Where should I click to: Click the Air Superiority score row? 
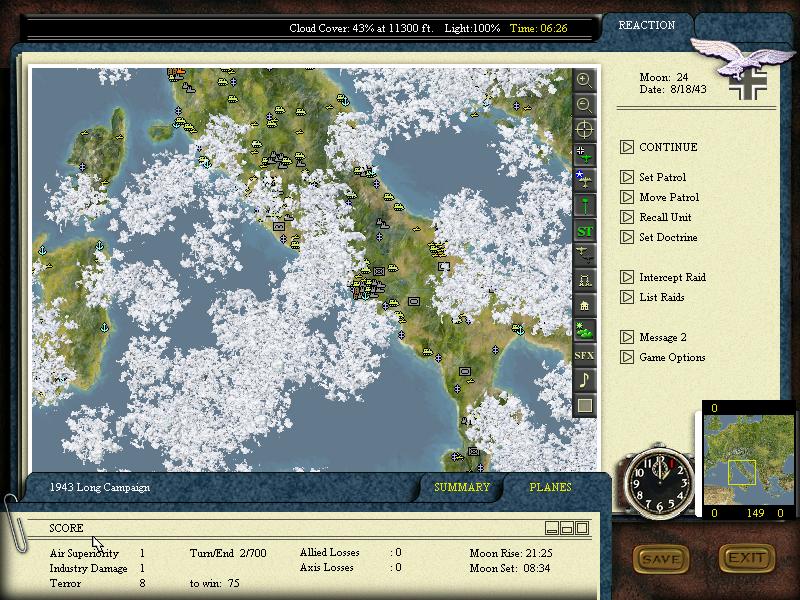(97, 553)
